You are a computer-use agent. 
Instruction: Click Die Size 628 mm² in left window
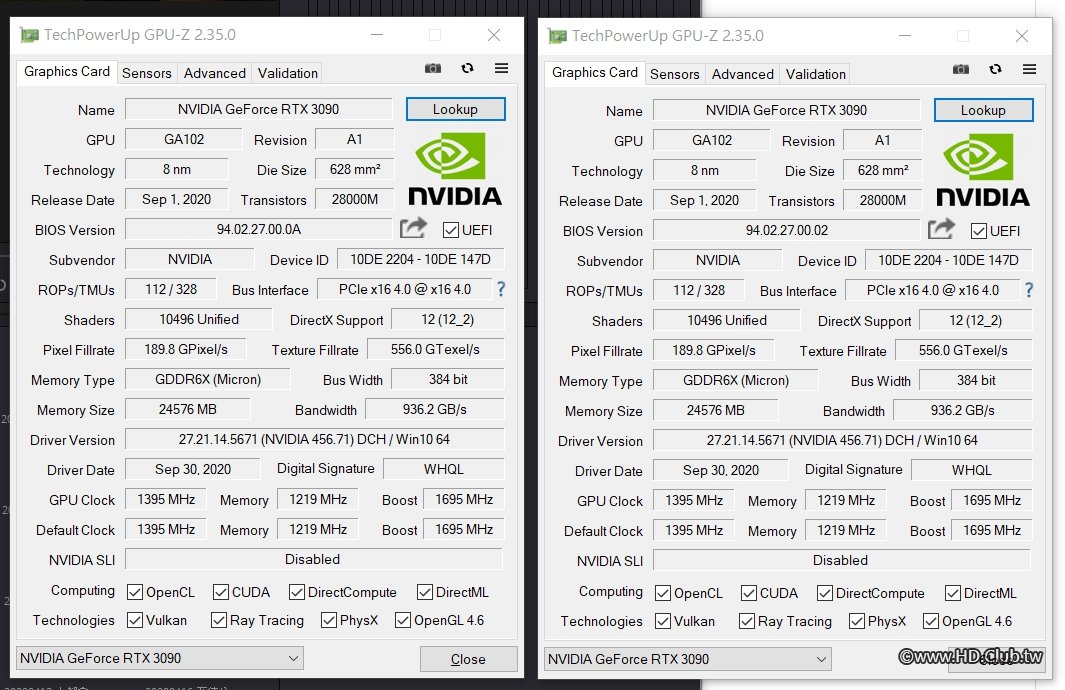click(355, 169)
